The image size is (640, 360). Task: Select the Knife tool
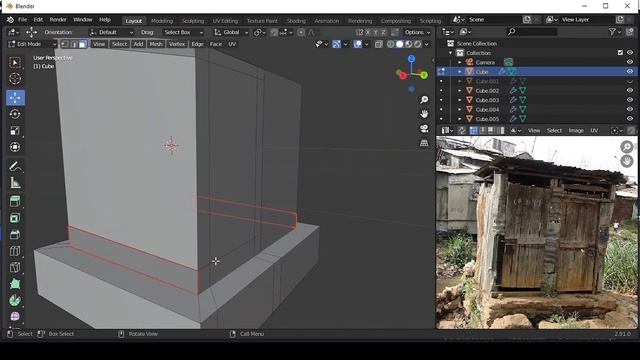pos(15,267)
